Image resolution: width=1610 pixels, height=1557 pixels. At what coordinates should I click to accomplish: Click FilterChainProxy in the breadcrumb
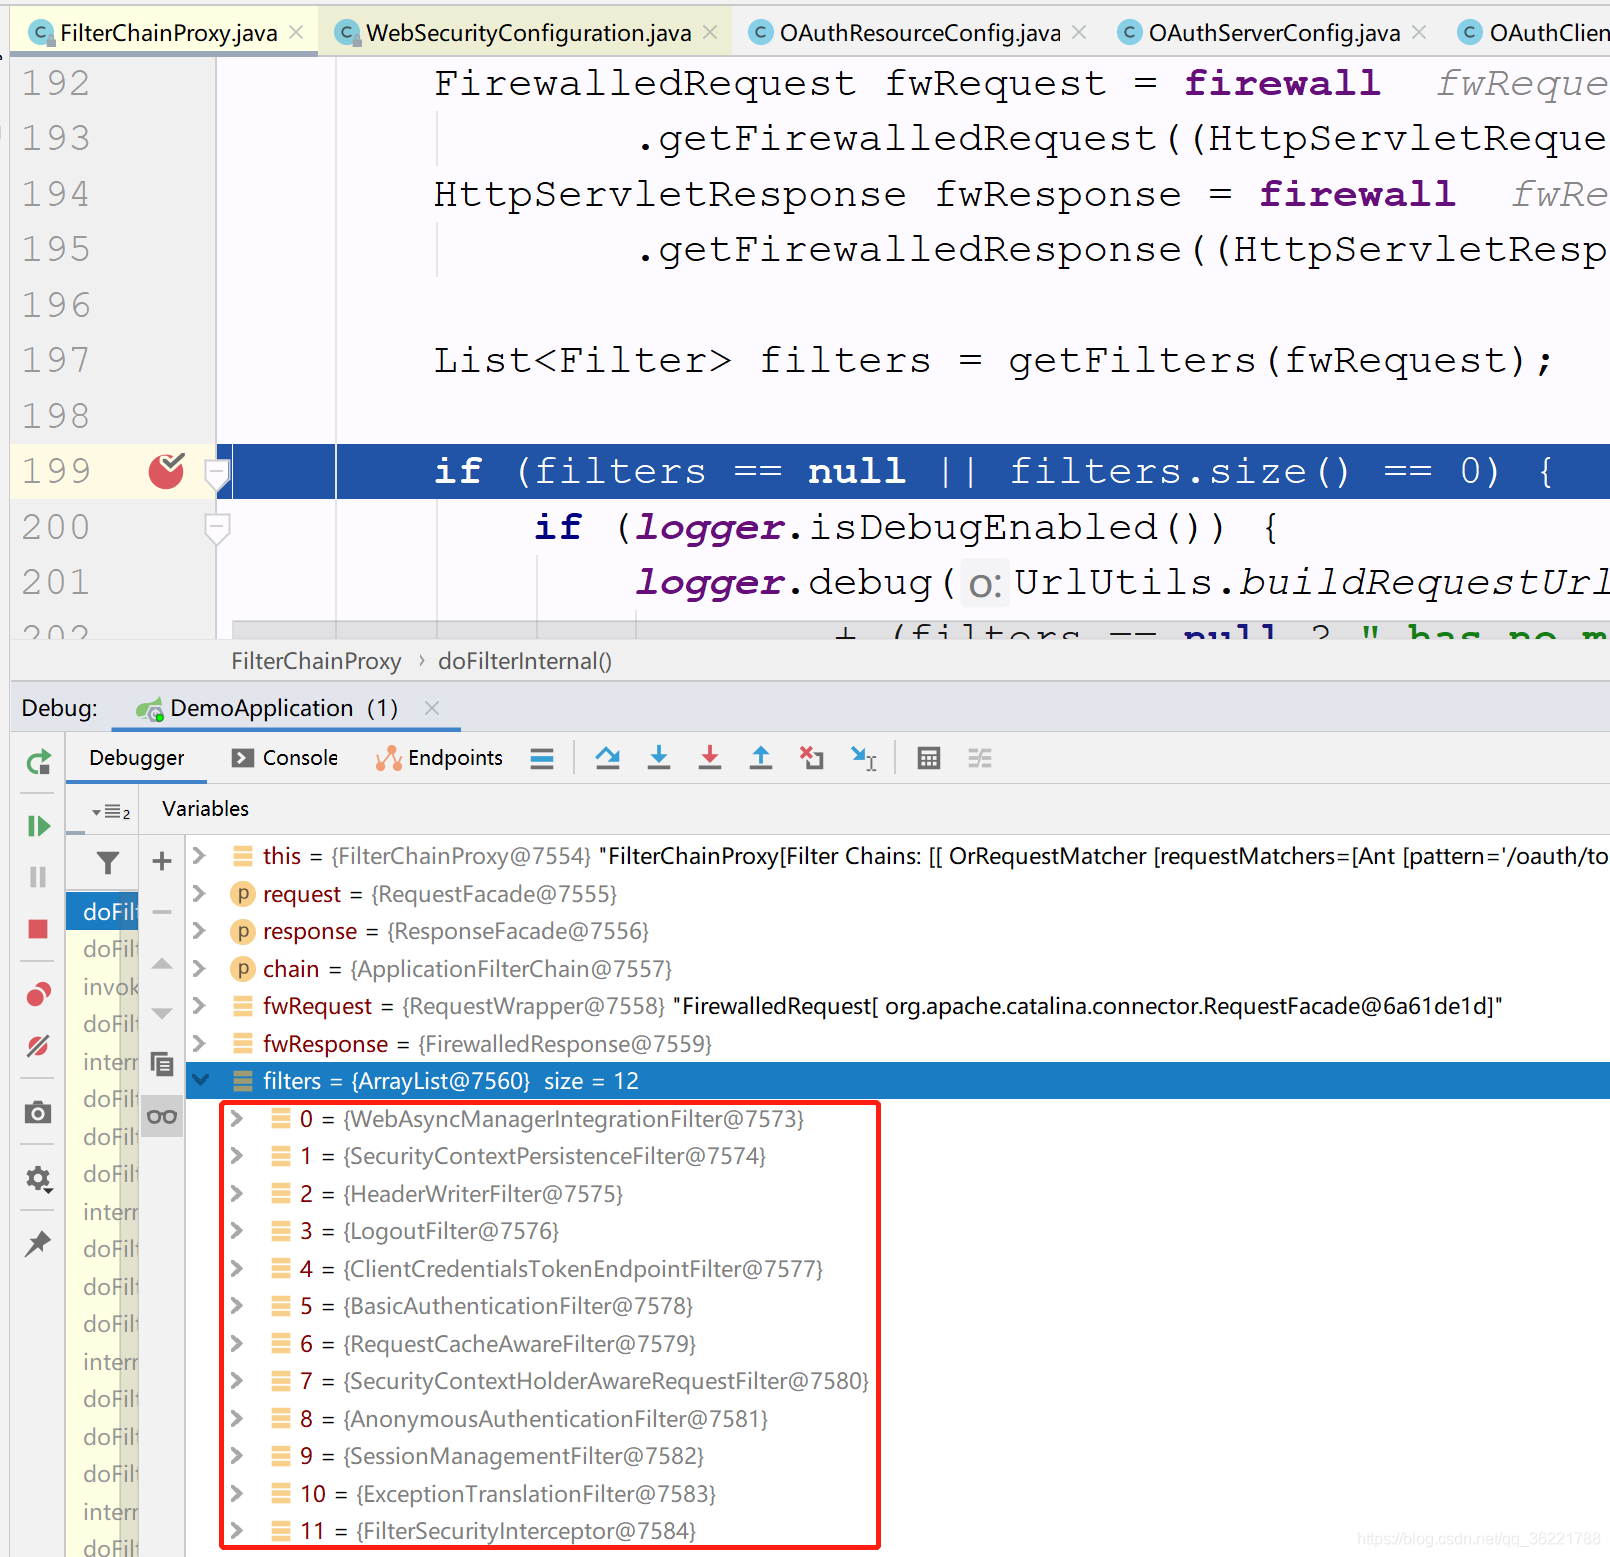(316, 661)
